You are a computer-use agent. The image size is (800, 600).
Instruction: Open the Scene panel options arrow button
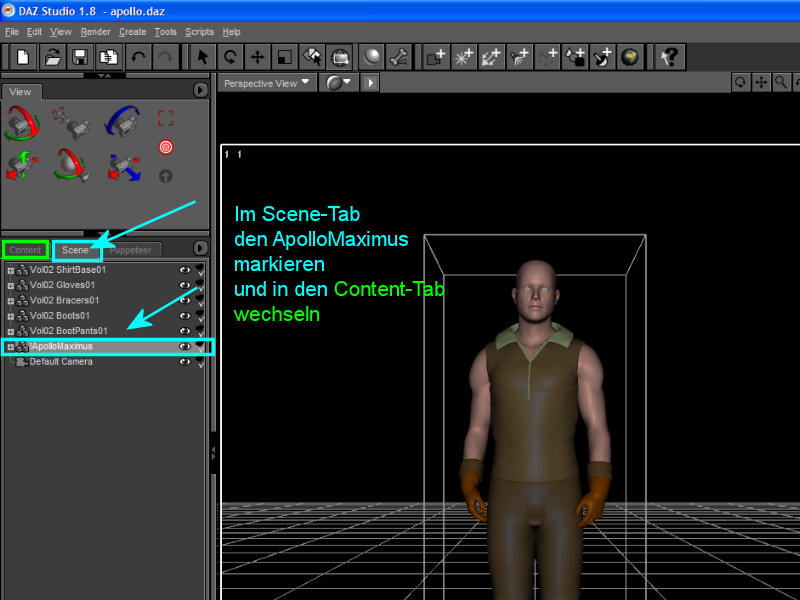200,248
